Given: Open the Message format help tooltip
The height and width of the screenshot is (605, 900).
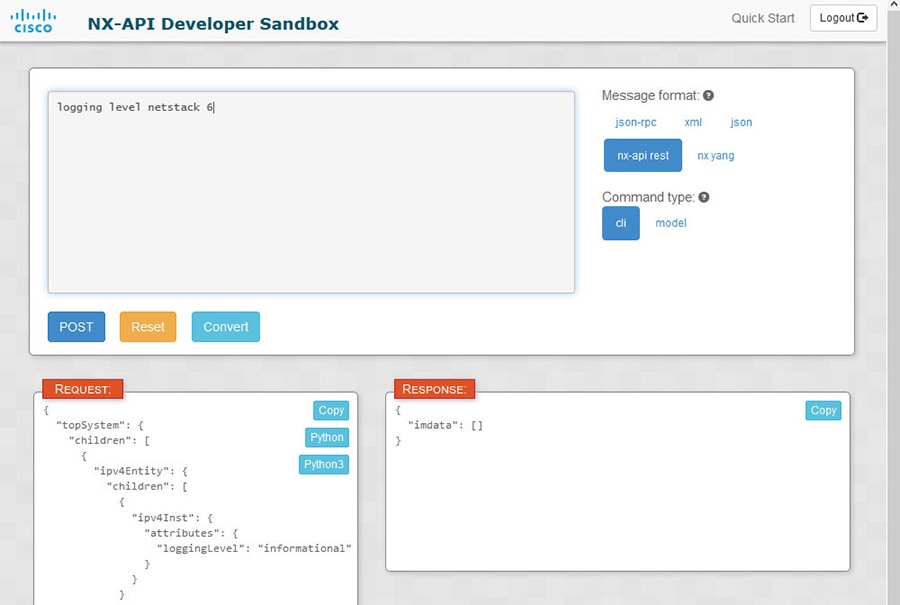Looking at the screenshot, I should (708, 95).
